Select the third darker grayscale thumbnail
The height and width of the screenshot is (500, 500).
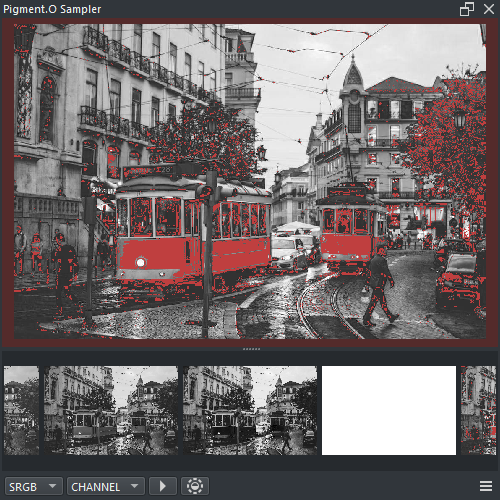pyautogui.click(x=250, y=410)
